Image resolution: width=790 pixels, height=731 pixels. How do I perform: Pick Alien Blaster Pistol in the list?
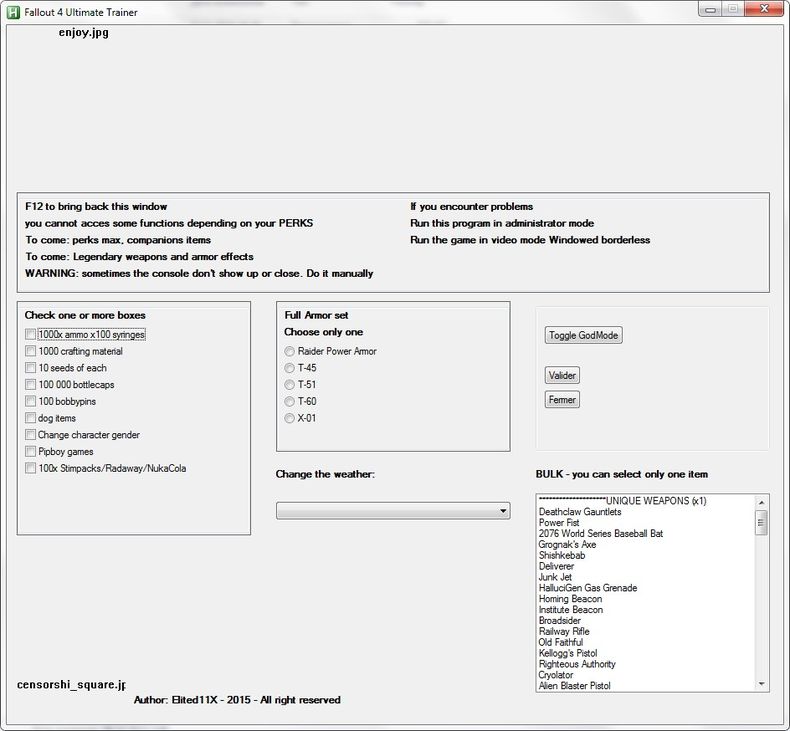tap(574, 686)
